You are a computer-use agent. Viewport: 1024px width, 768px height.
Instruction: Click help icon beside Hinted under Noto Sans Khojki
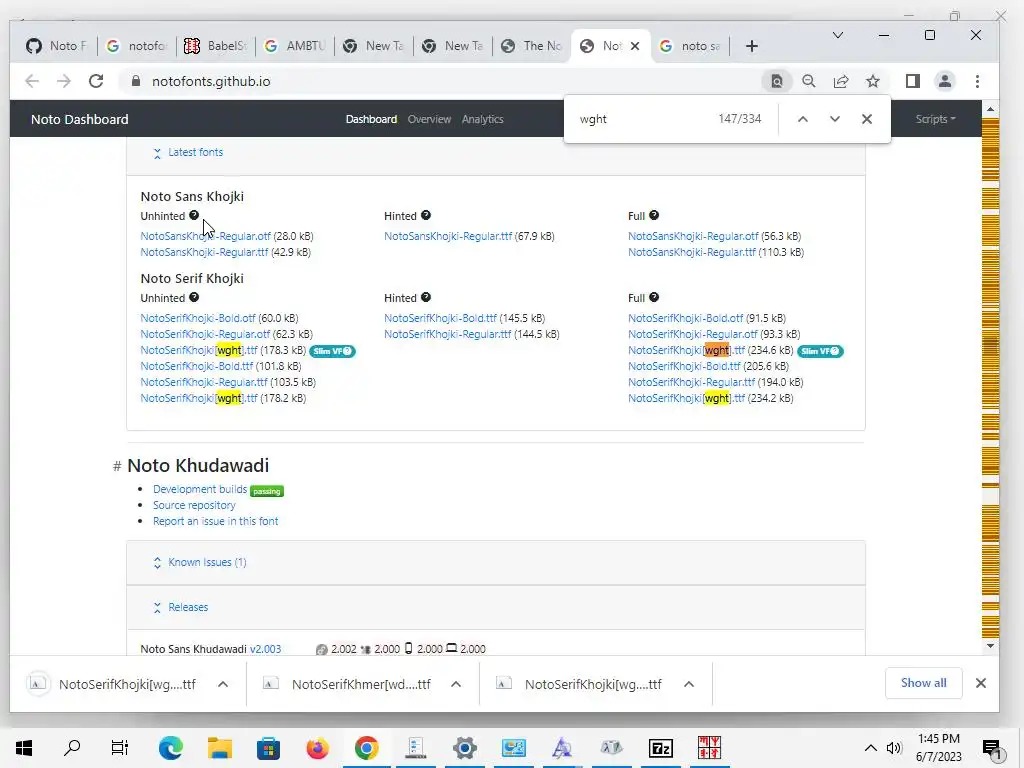[426, 215]
